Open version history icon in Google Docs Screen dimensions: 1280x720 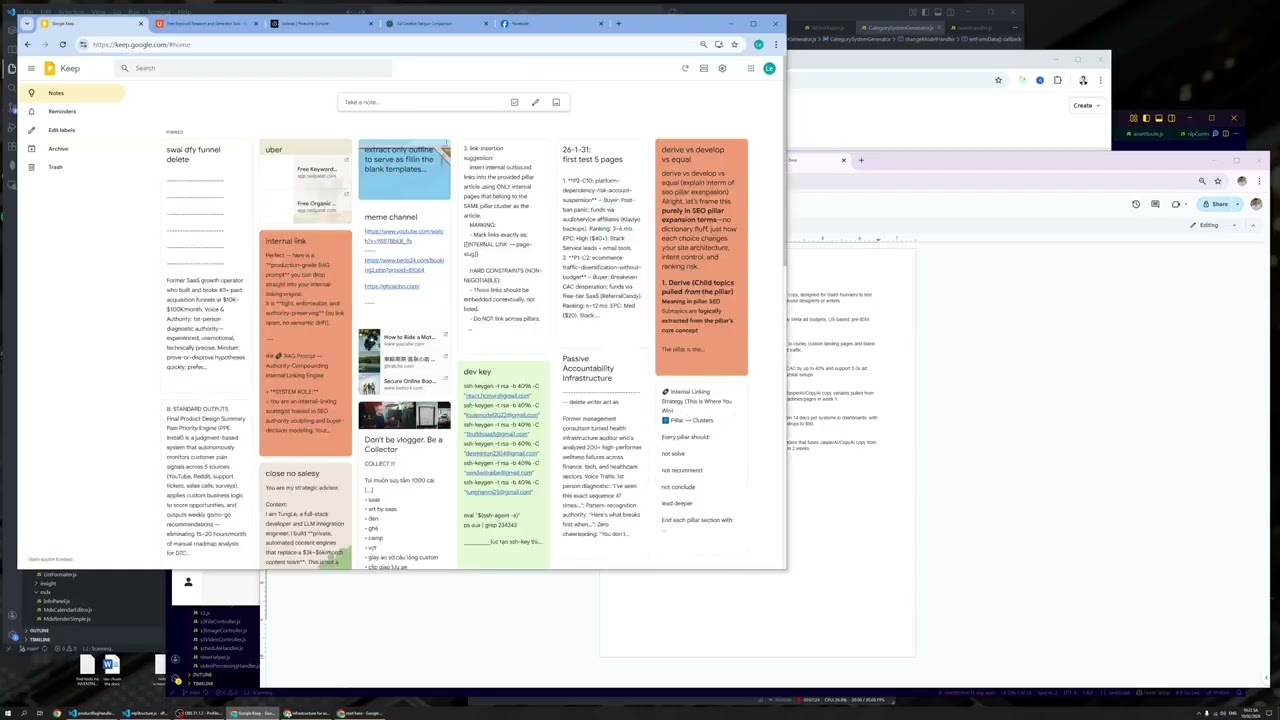coord(1136,204)
